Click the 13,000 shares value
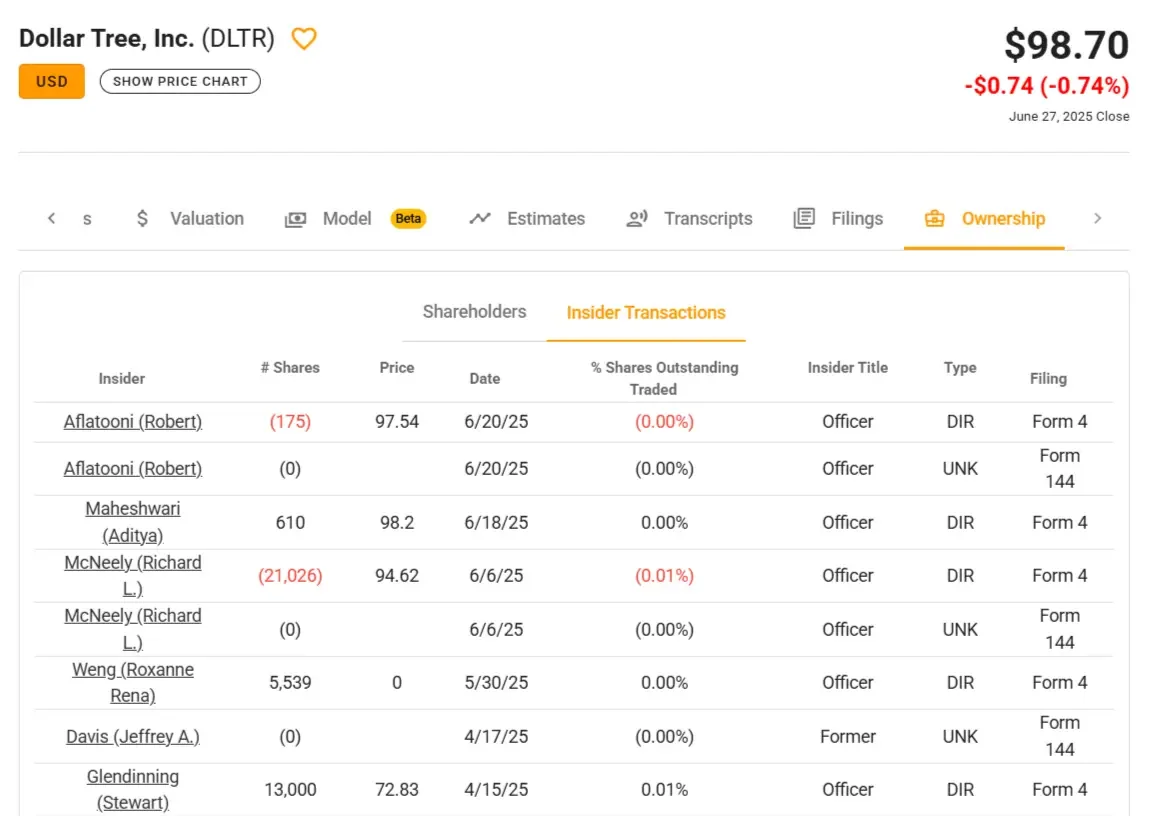Screen dimensions: 1153x816 coord(290,790)
